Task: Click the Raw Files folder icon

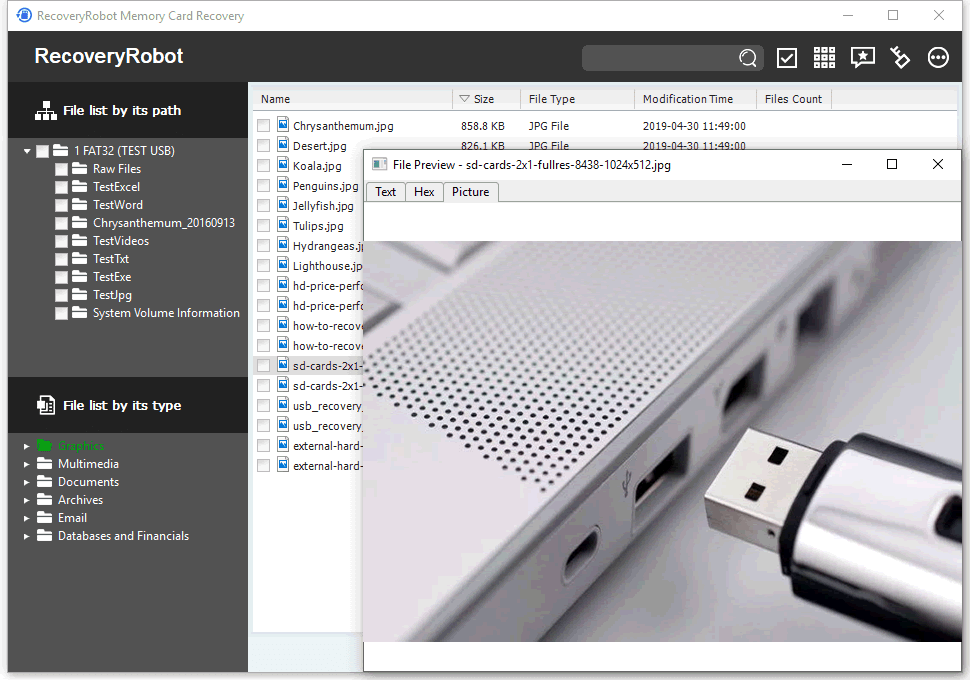Action: pyautogui.click(x=79, y=168)
